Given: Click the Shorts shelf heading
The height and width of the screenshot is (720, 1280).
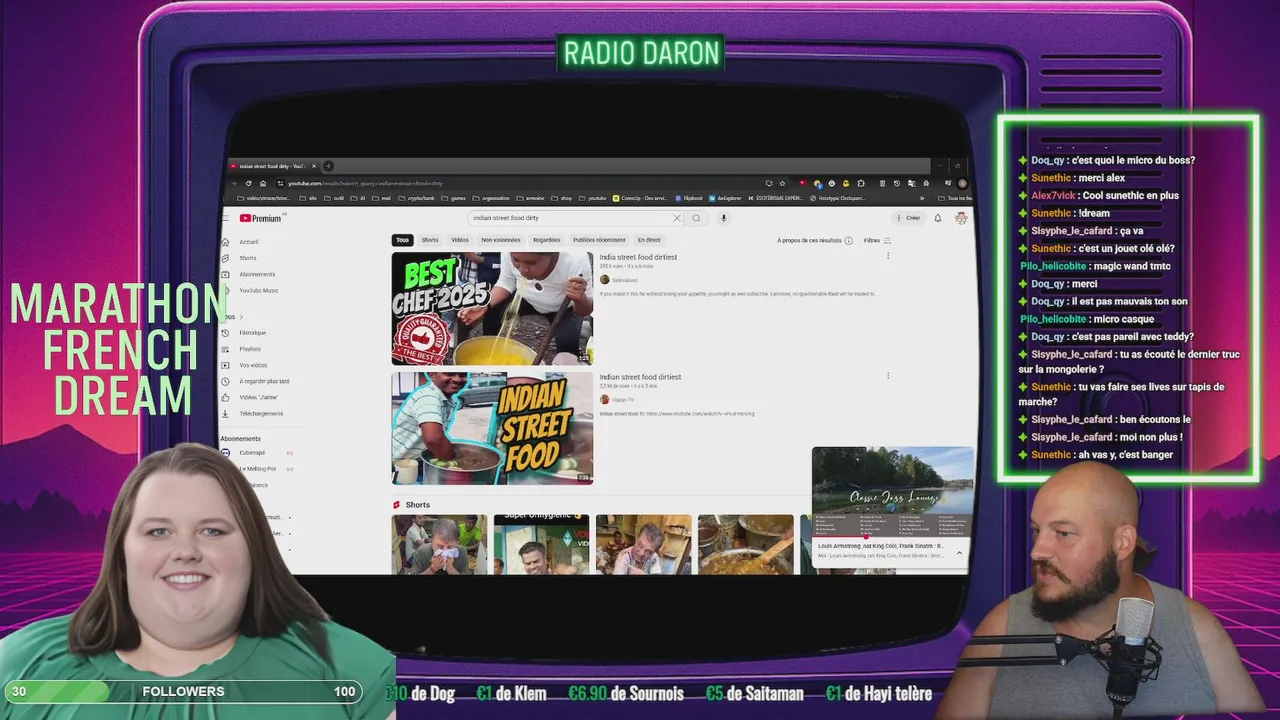Looking at the screenshot, I should (x=418, y=505).
